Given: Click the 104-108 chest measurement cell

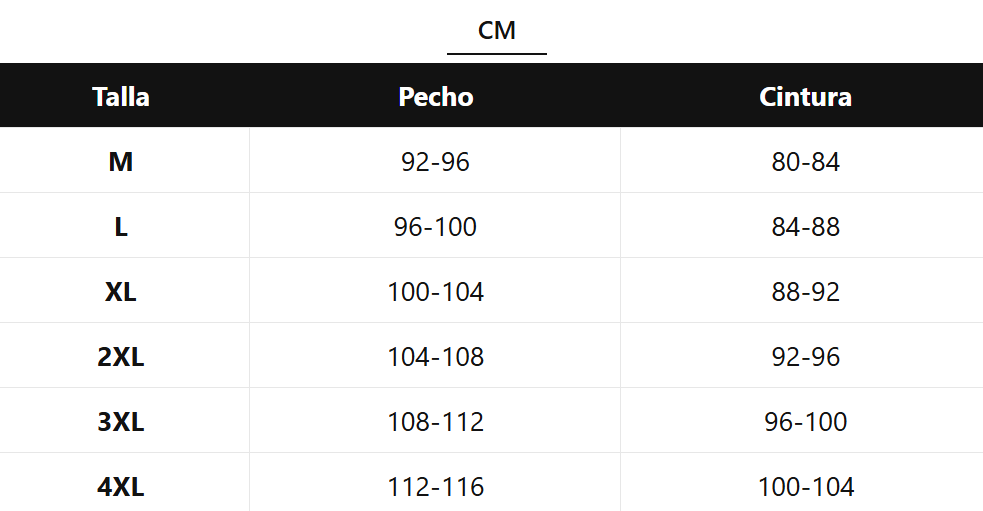Looking at the screenshot, I should click(436, 357).
